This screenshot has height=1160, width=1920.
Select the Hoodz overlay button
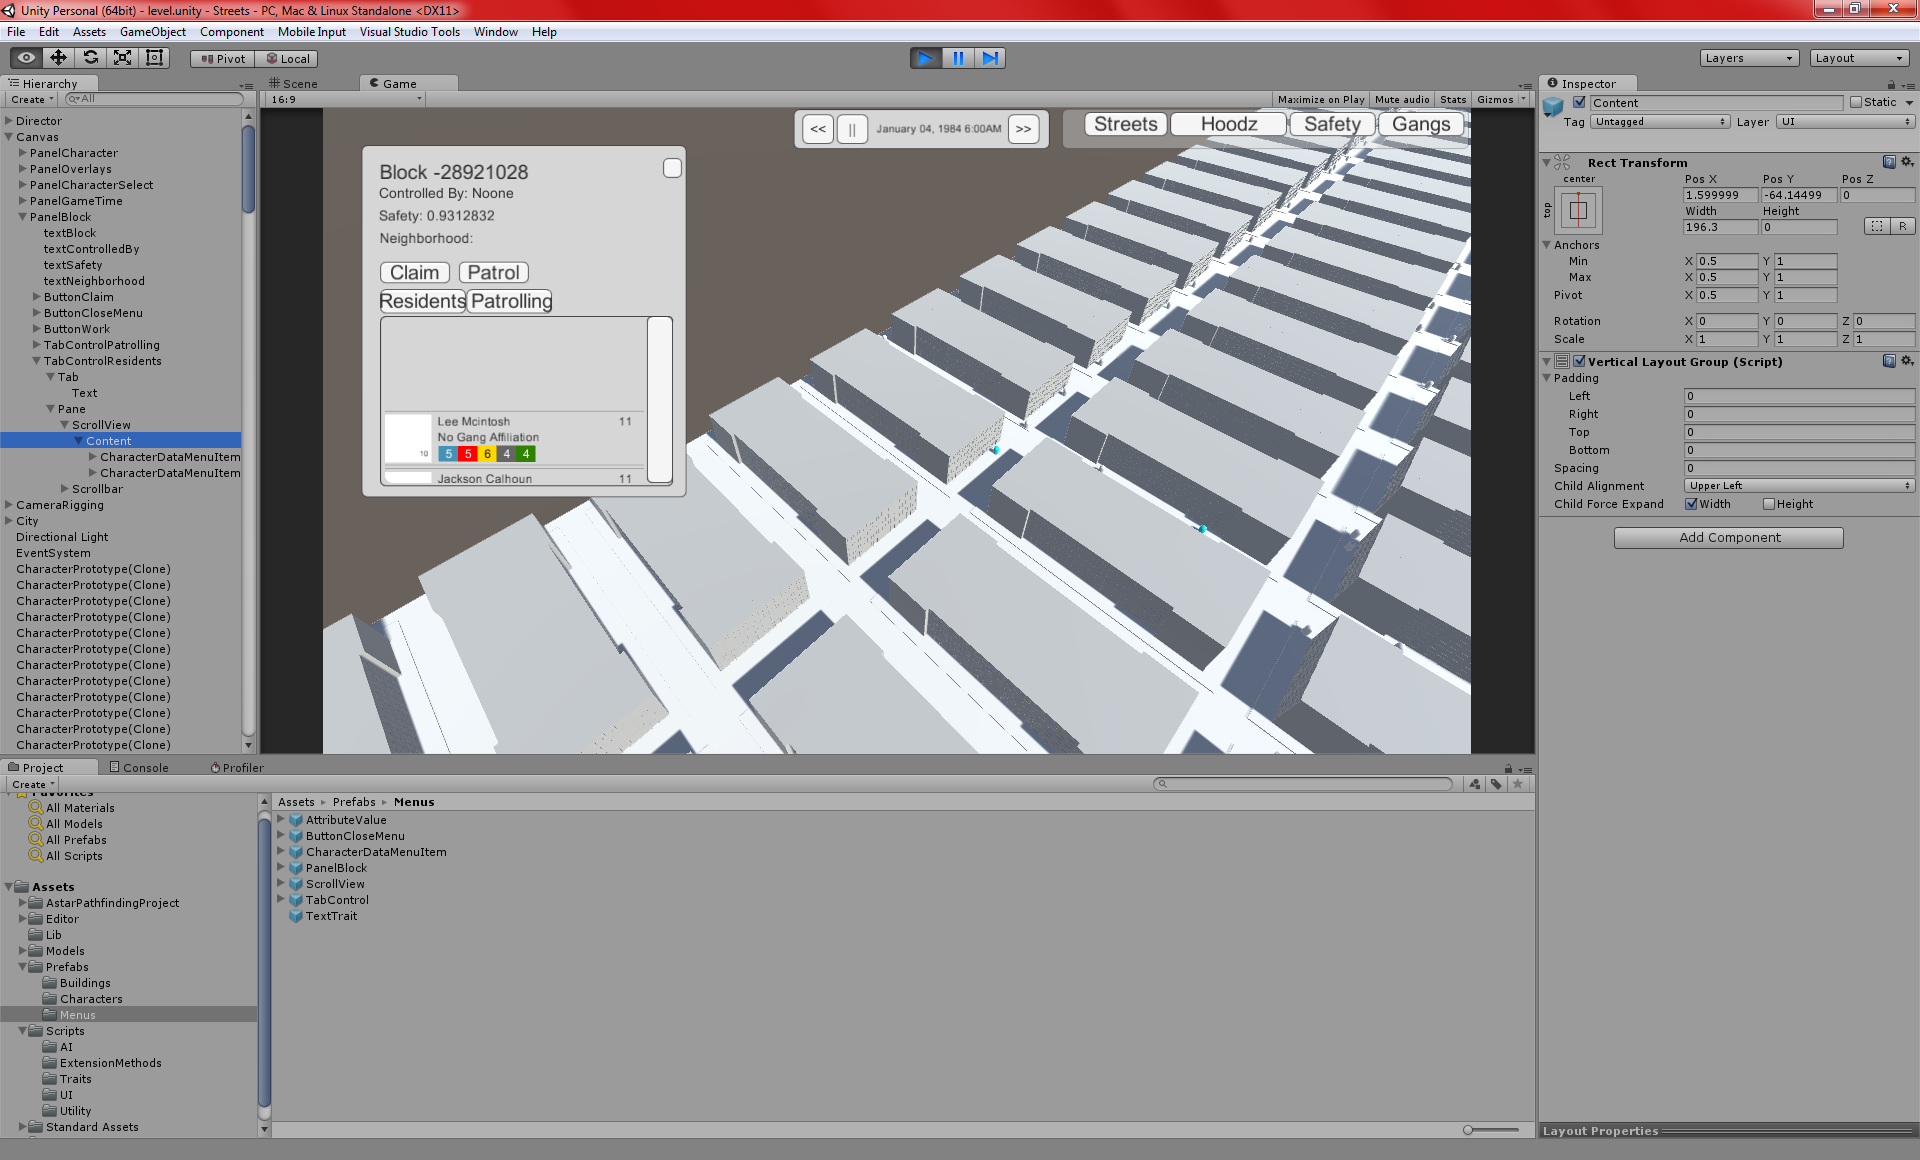pos(1228,124)
